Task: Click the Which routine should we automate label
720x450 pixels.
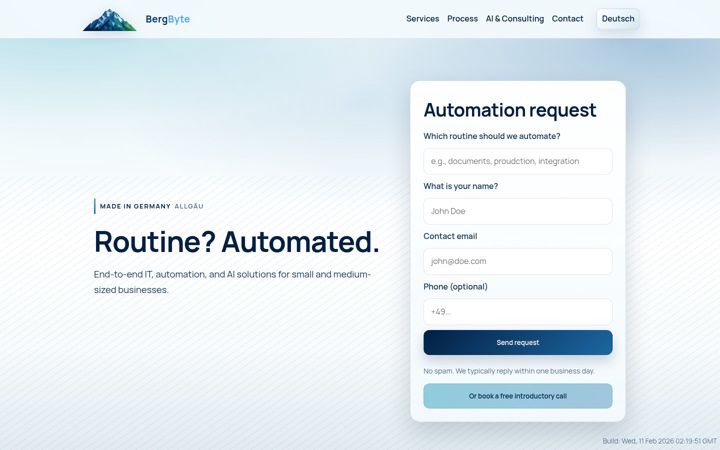Action: [x=492, y=136]
